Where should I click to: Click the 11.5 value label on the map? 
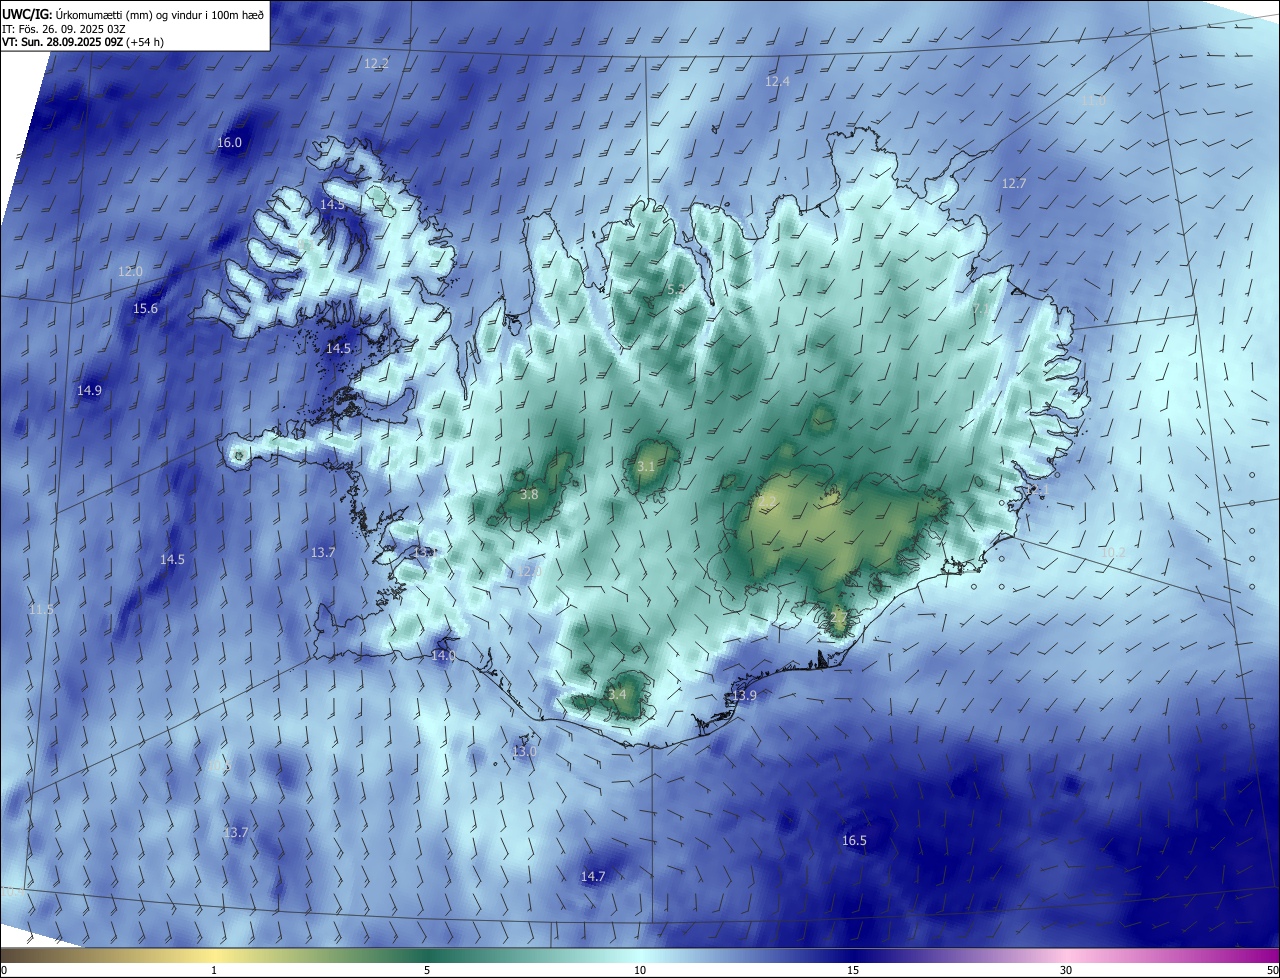[x=41, y=610]
